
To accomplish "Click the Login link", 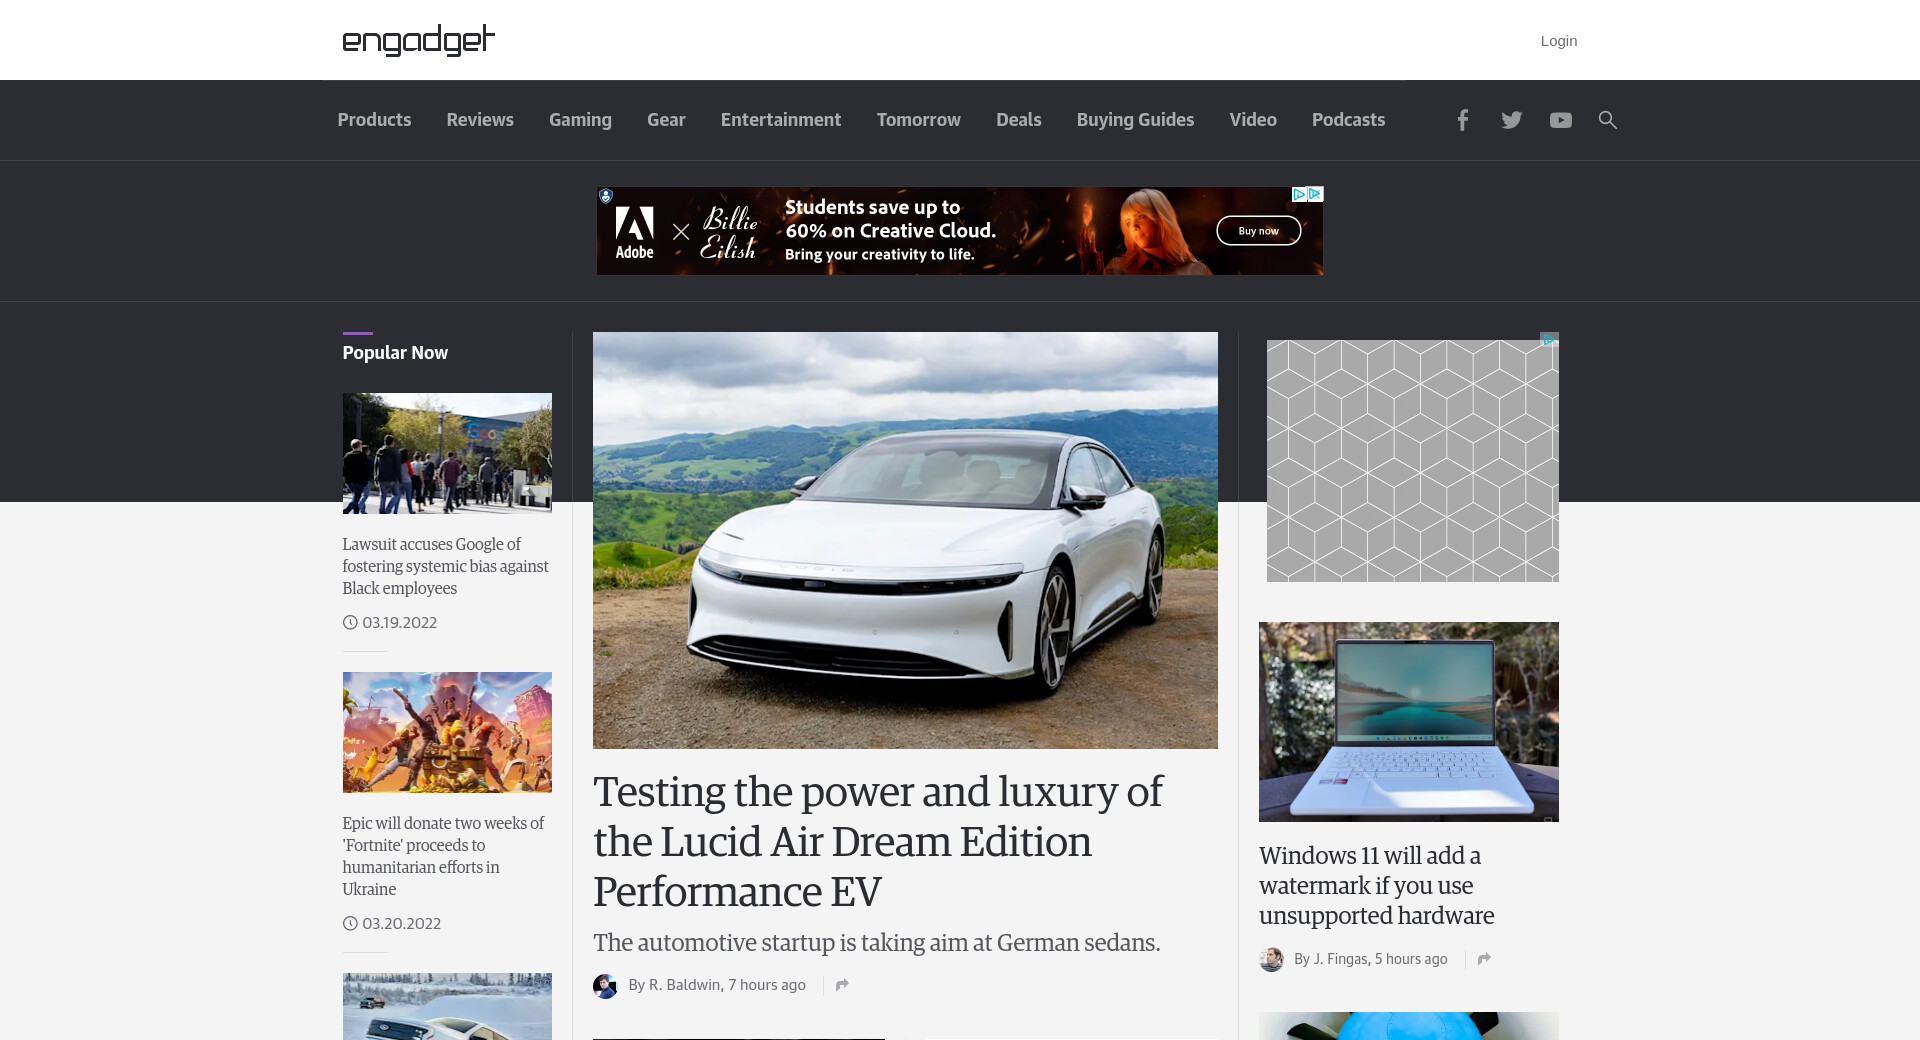I will point(1558,41).
